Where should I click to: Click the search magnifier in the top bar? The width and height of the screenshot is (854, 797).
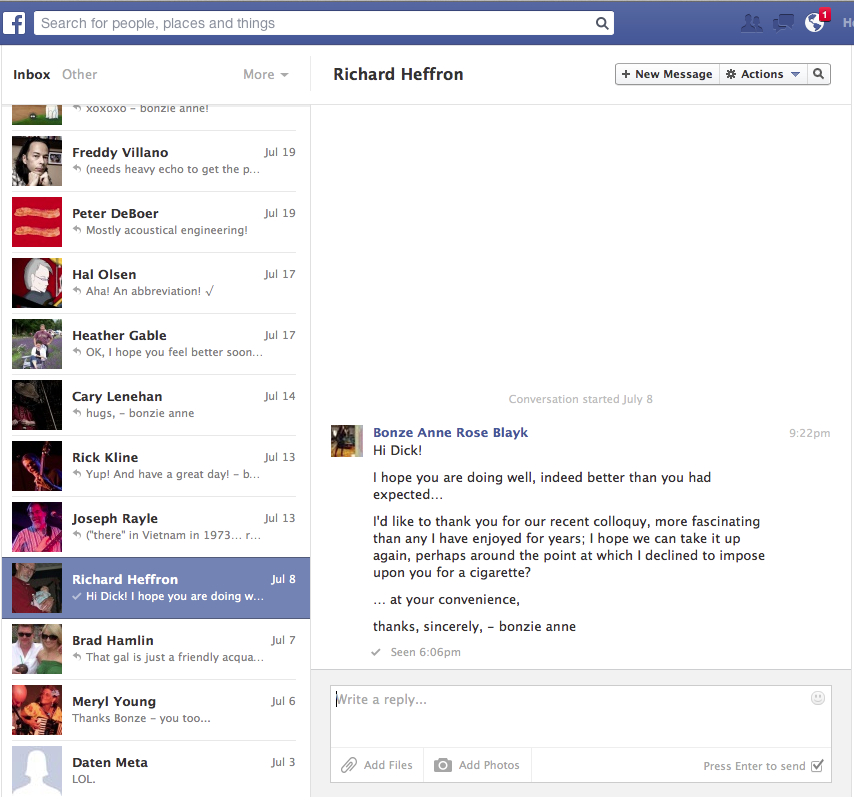click(x=601, y=21)
